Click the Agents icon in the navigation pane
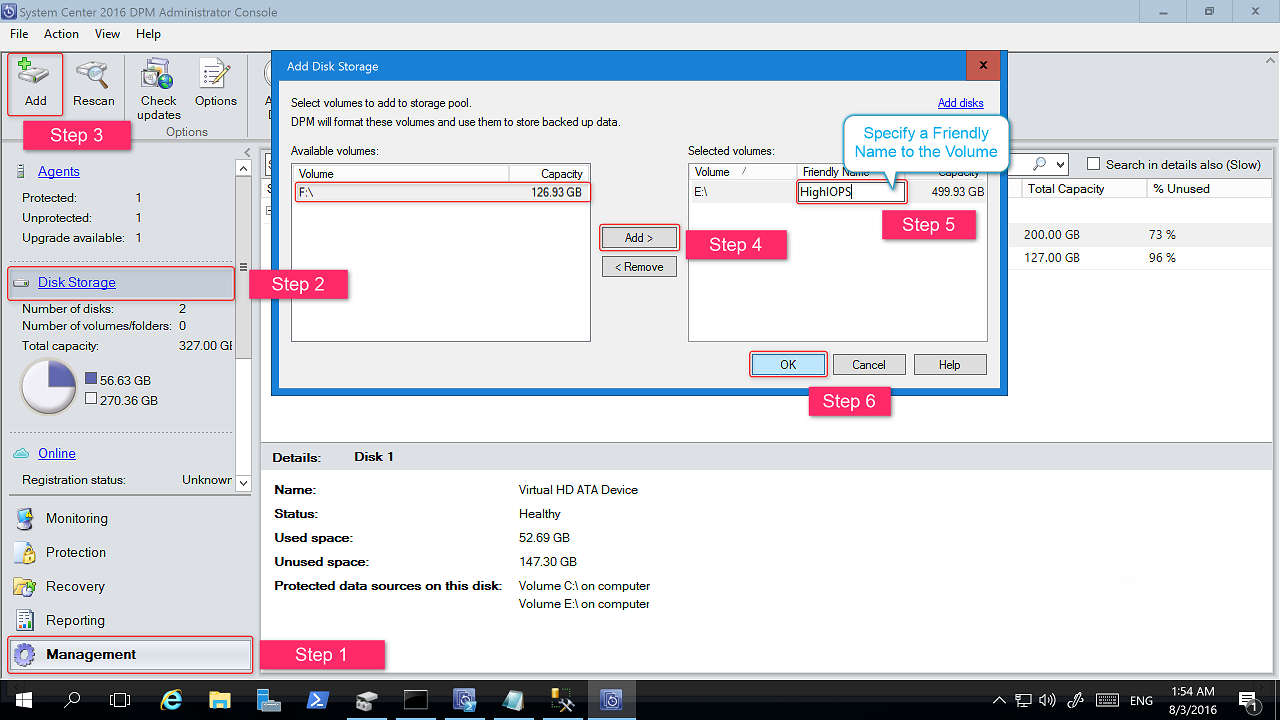The image size is (1280, 720). click(20, 171)
